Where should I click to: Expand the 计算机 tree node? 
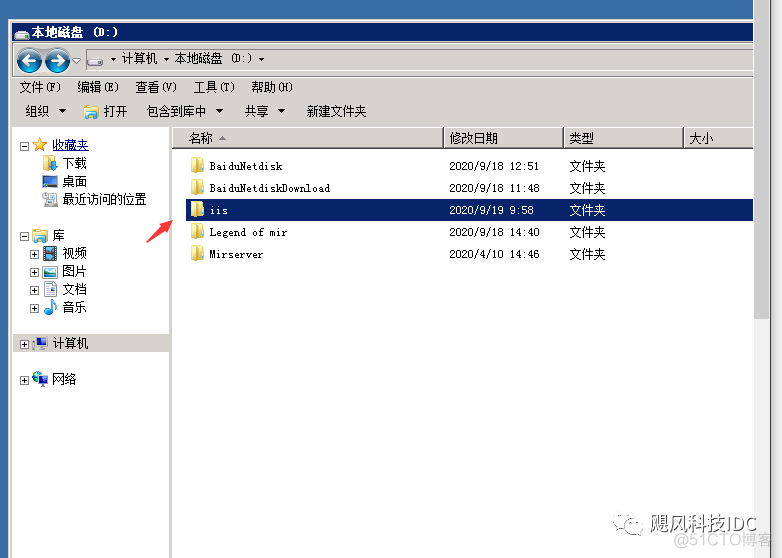click(24, 344)
